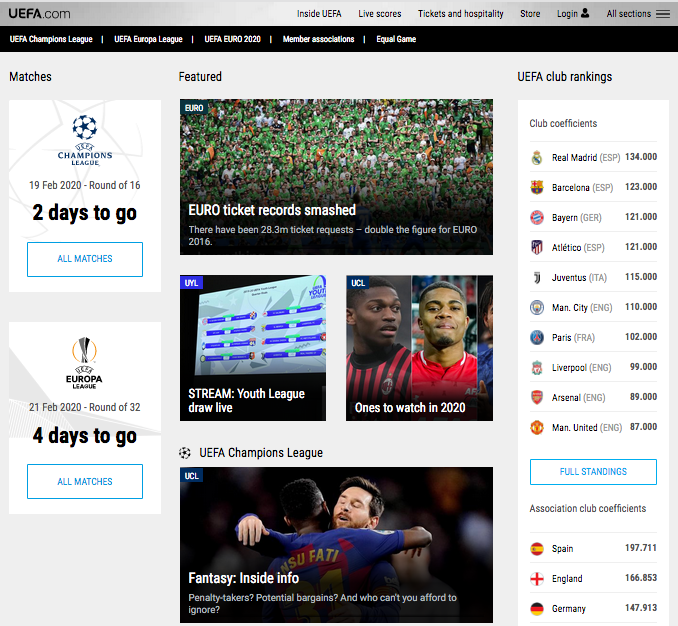Click the Atlético club crest
This screenshot has width=678, height=626.
point(537,247)
